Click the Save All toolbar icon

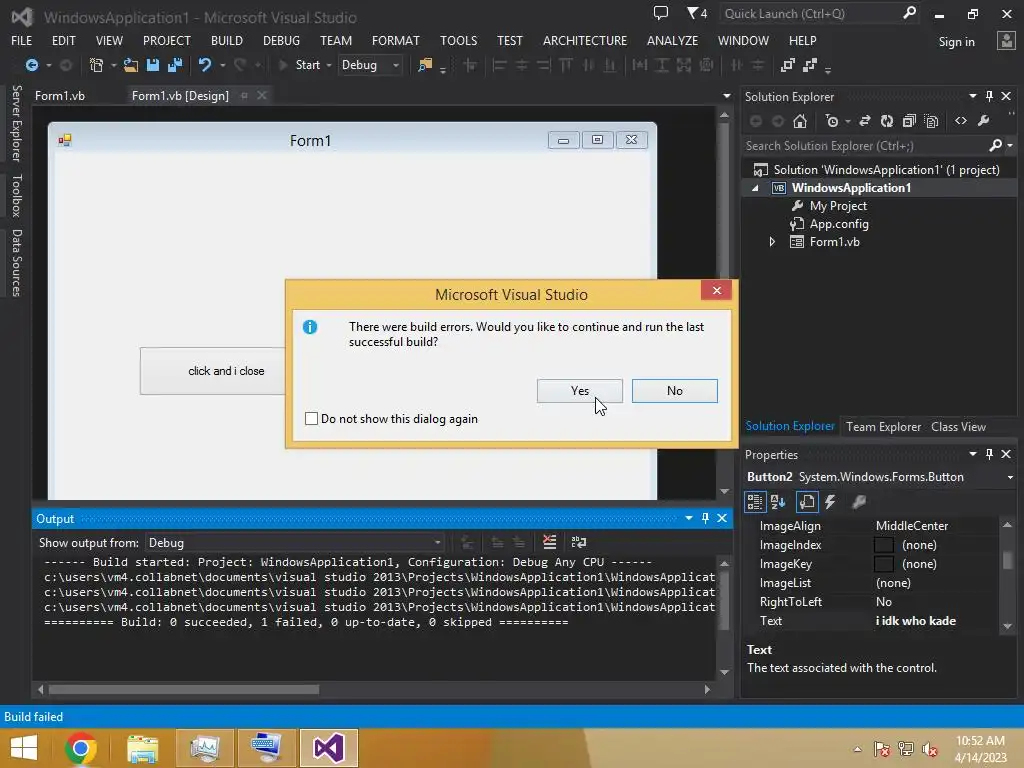174,65
